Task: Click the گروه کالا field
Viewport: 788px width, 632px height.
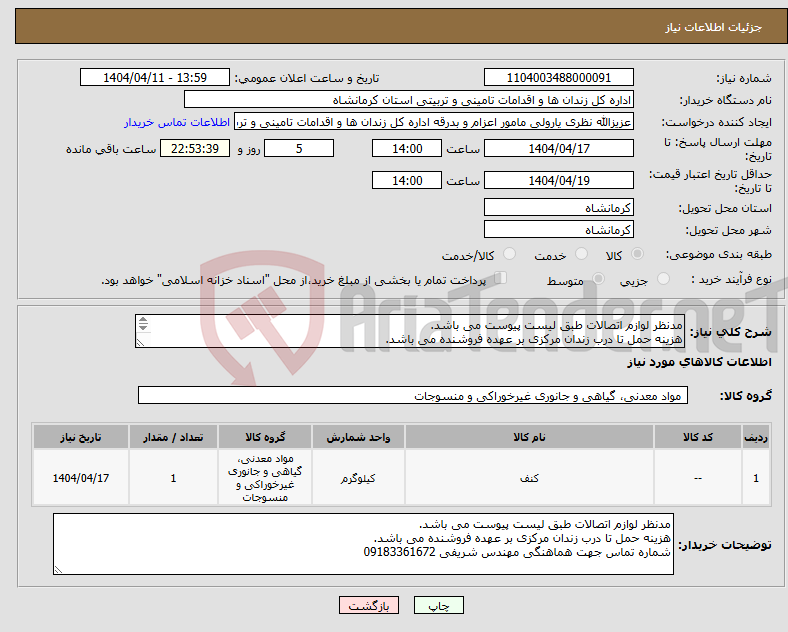Action: [x=413, y=395]
